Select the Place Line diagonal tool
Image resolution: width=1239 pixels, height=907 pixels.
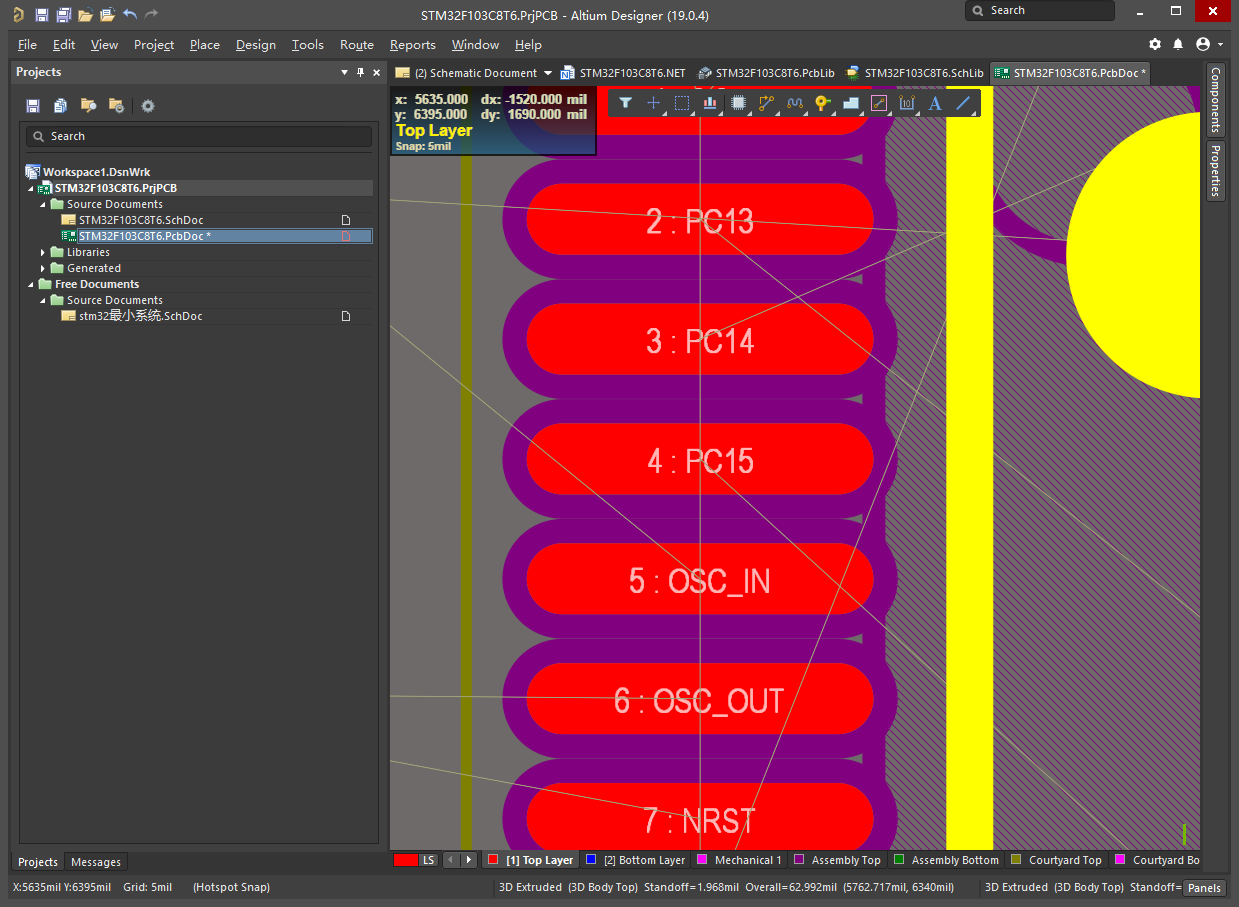pyautogui.click(x=964, y=103)
